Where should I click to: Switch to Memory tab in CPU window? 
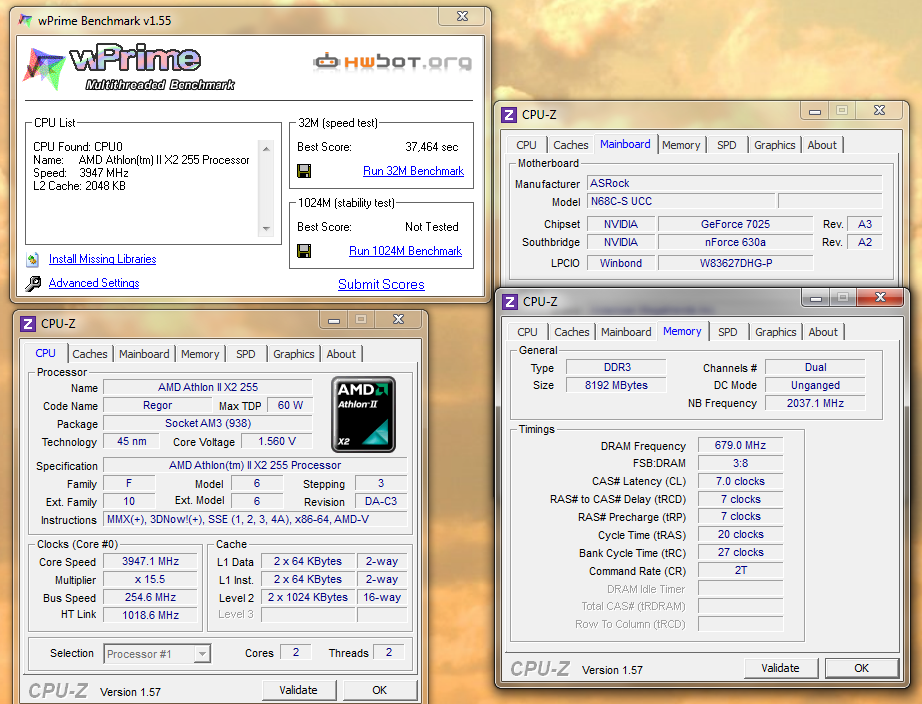(x=200, y=354)
